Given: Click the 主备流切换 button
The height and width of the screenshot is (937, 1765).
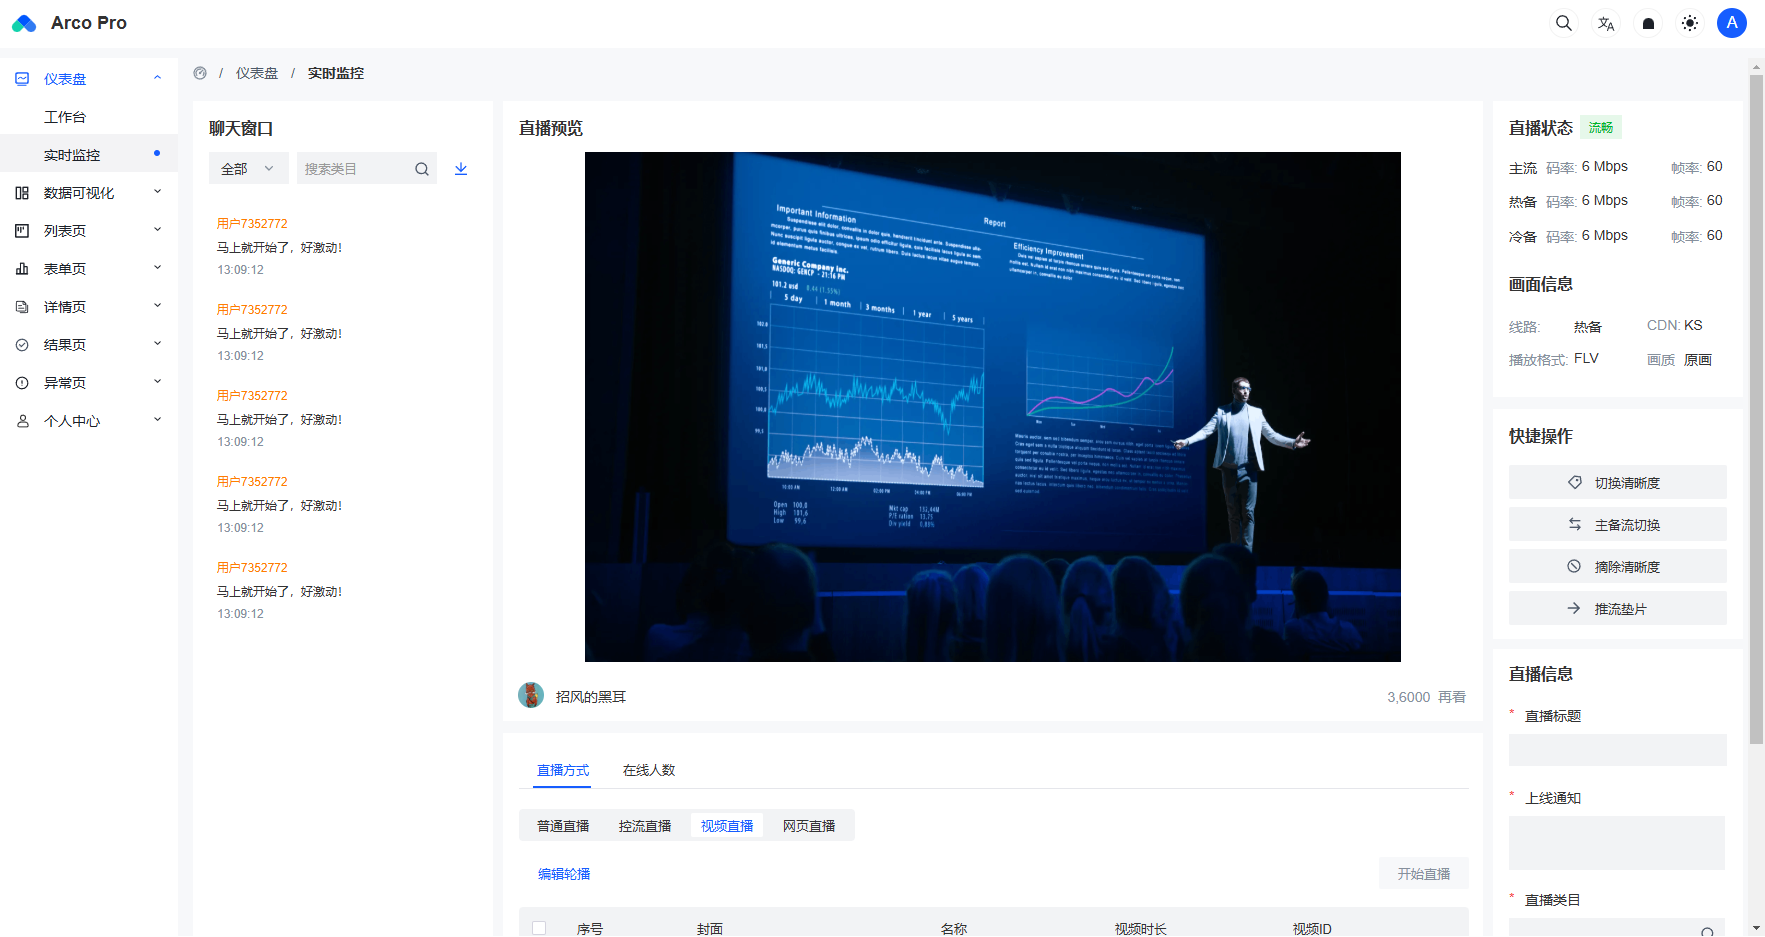Looking at the screenshot, I should click(x=1618, y=524).
